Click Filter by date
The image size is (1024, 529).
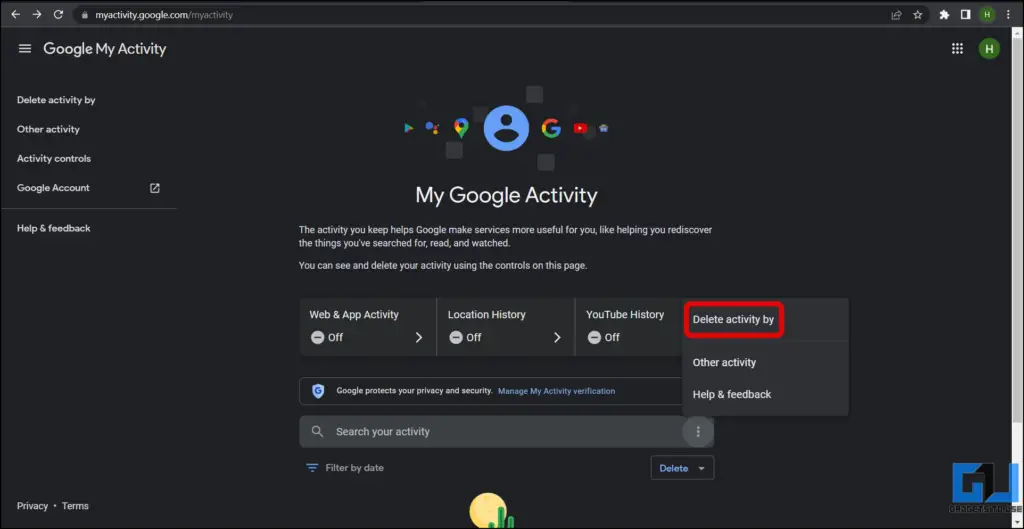click(355, 468)
